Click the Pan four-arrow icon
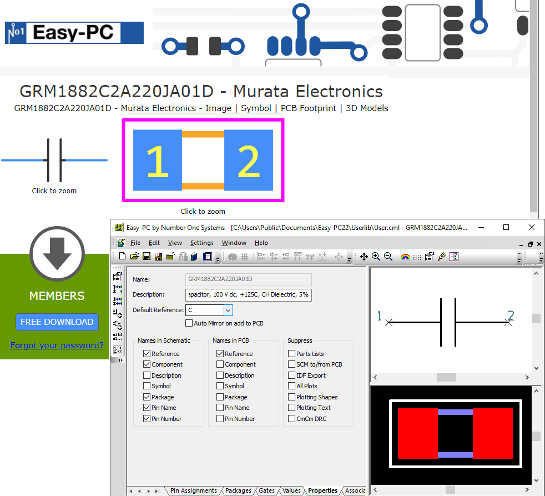 364,257
